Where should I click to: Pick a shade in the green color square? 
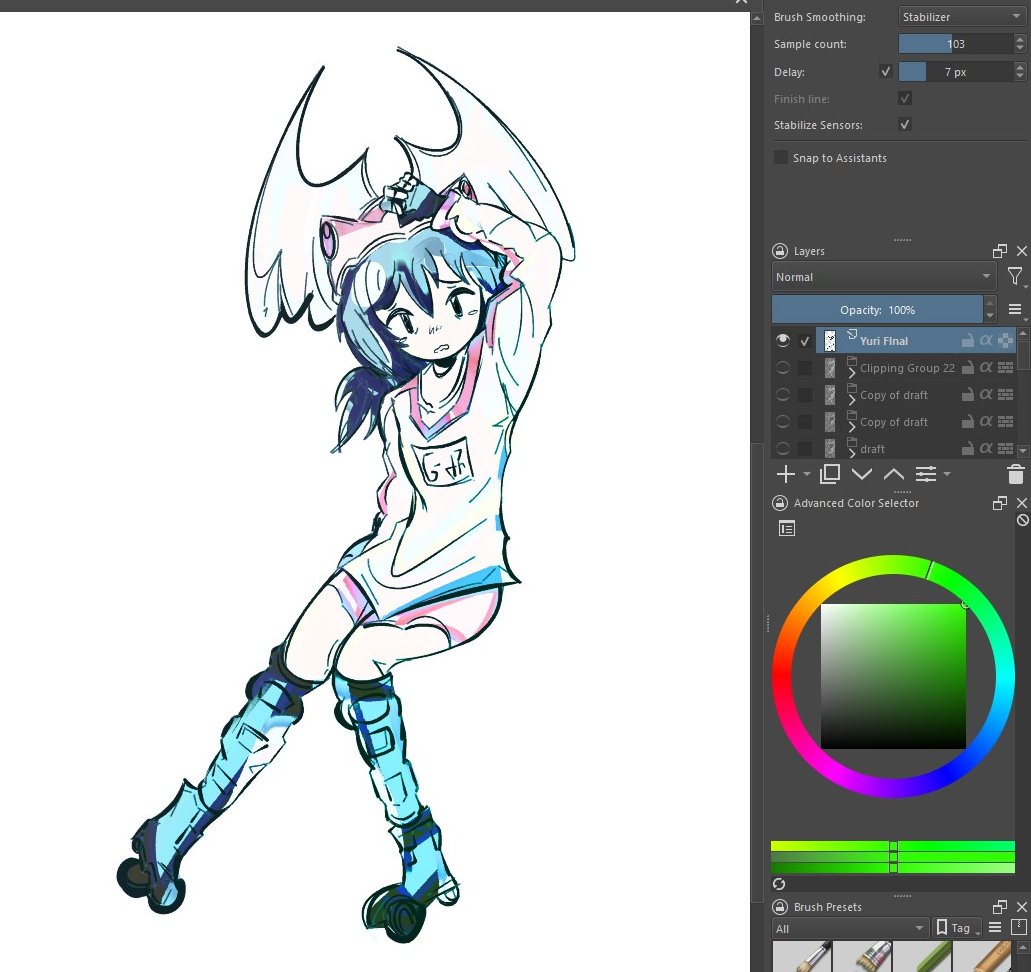(893, 676)
